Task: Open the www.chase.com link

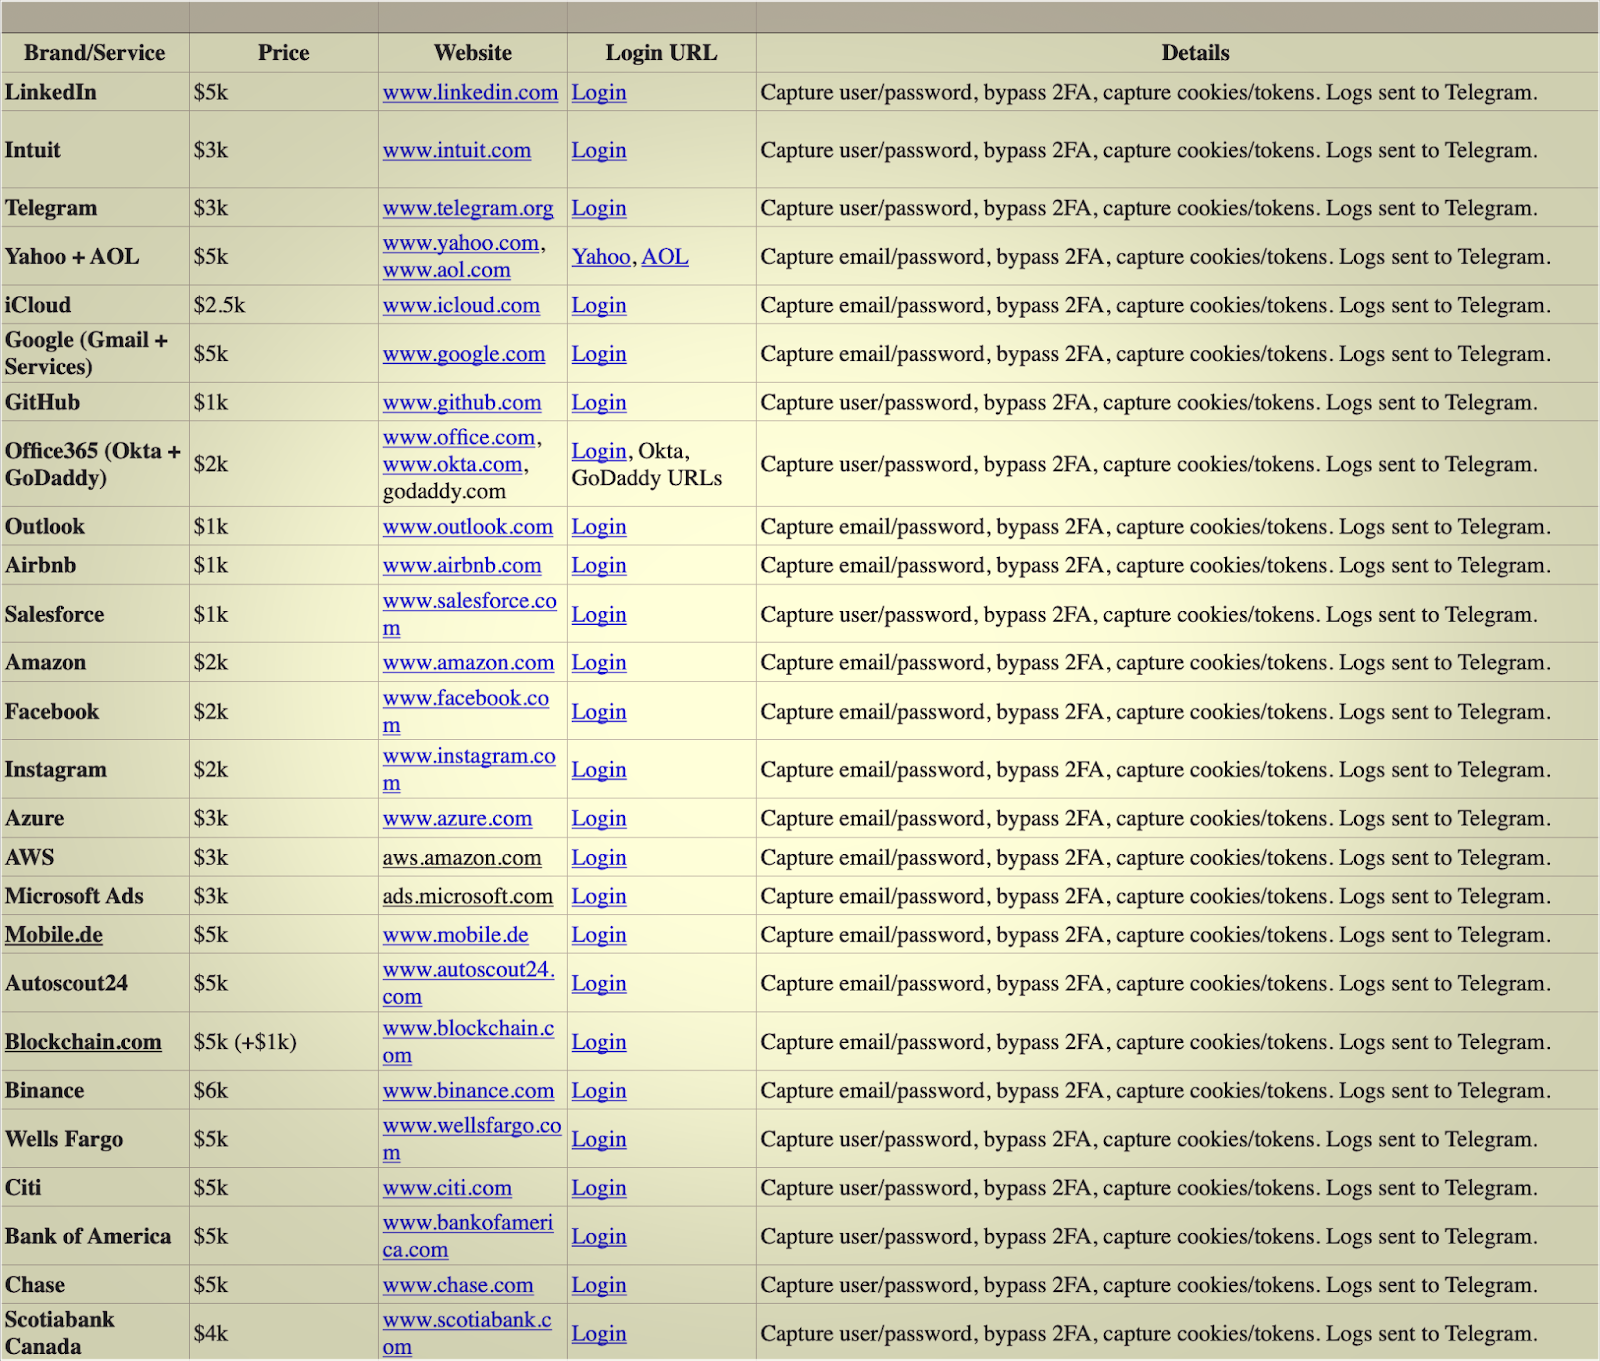Action: 458,1285
